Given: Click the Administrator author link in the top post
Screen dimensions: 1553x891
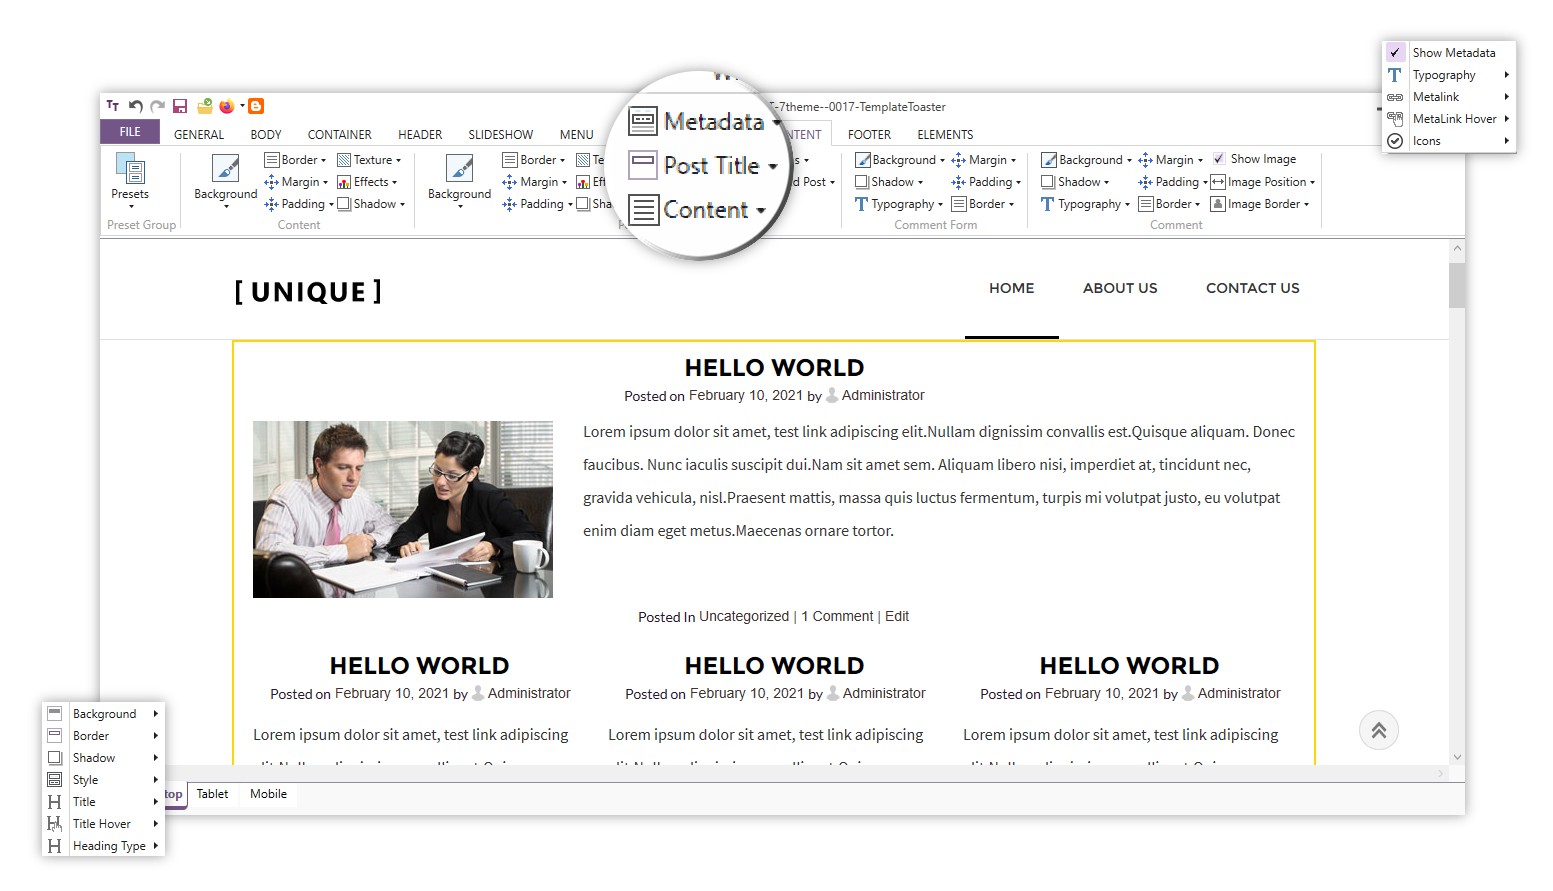Looking at the screenshot, I should click(x=883, y=395).
